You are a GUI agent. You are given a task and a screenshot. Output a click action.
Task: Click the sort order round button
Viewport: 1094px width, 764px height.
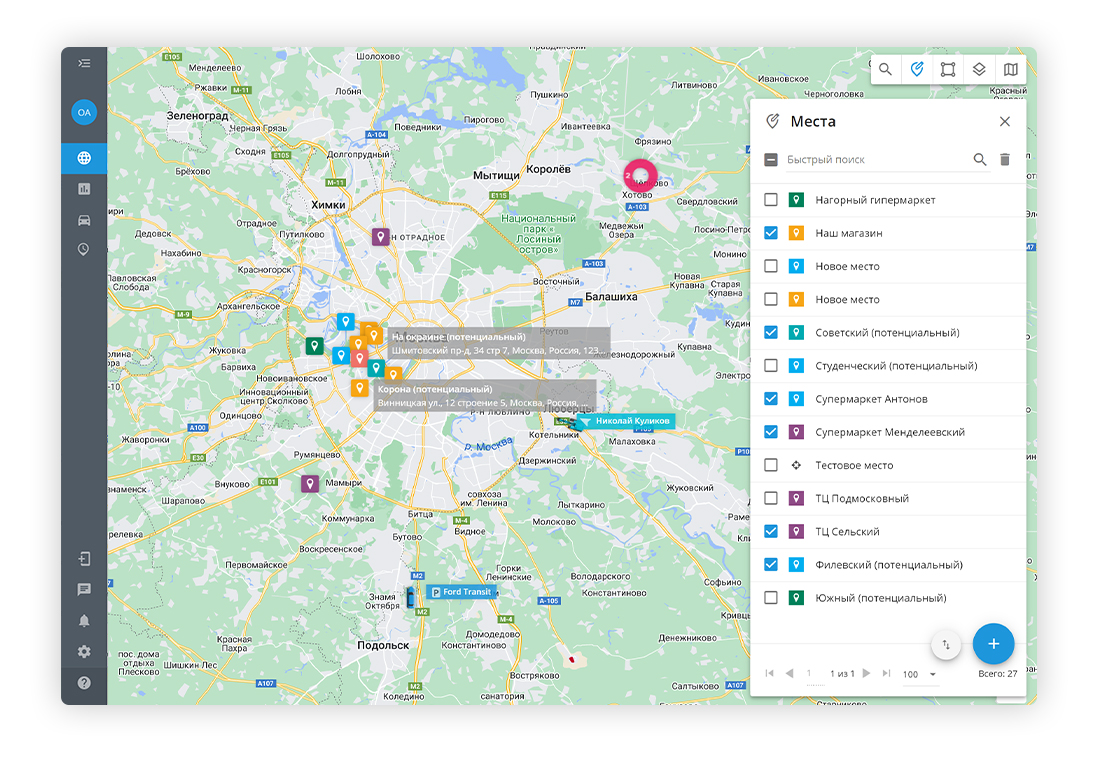point(946,645)
